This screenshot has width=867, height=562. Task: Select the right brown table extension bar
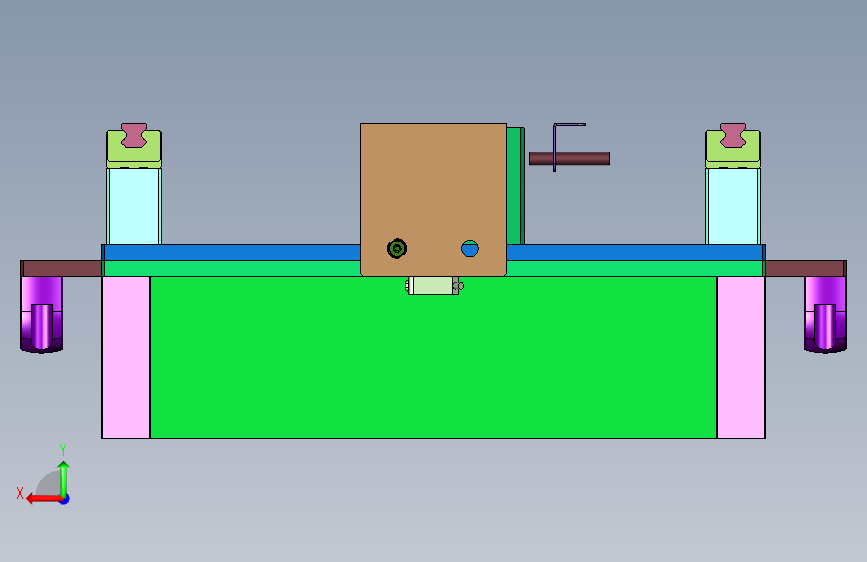click(806, 268)
